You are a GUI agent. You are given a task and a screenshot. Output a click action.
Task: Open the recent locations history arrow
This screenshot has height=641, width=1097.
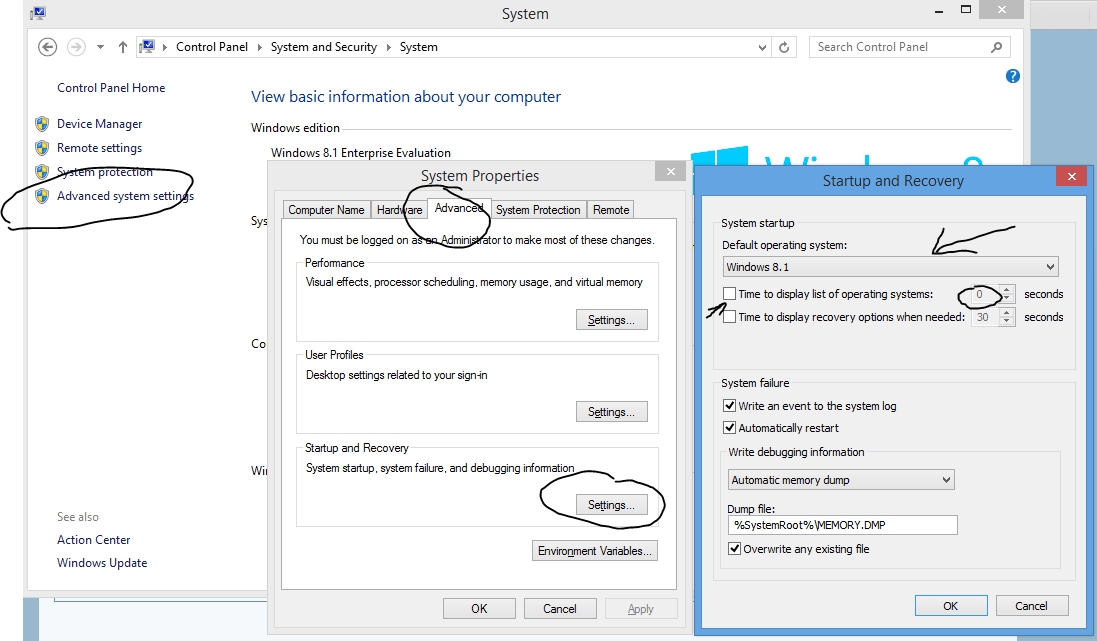tap(101, 47)
